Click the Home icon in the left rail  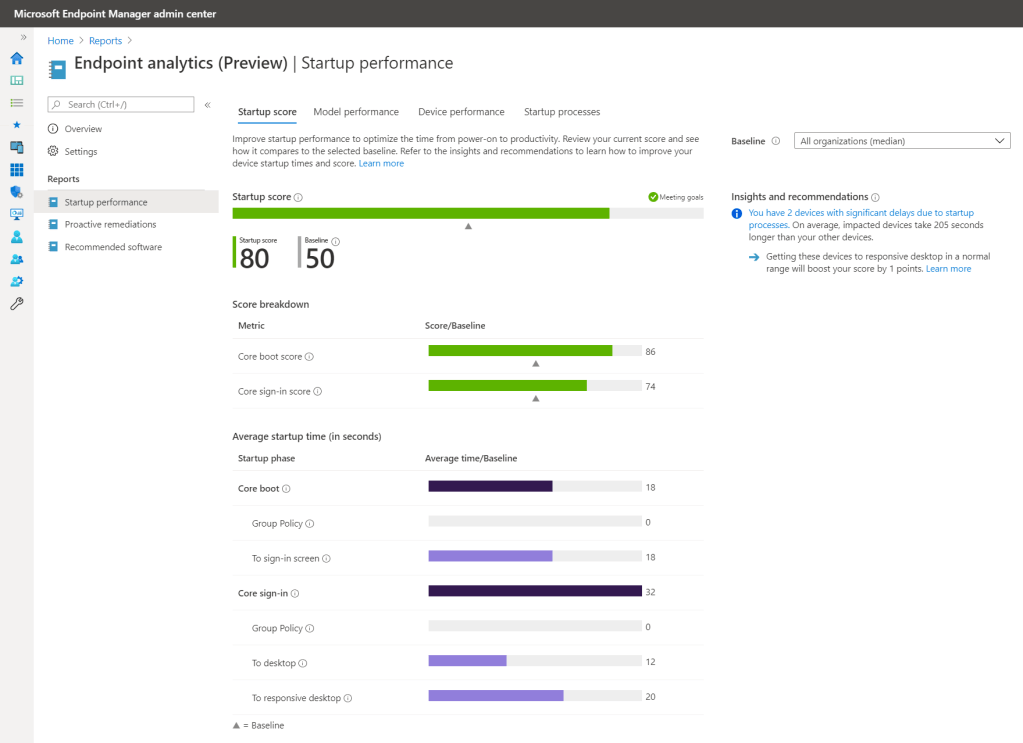16,58
